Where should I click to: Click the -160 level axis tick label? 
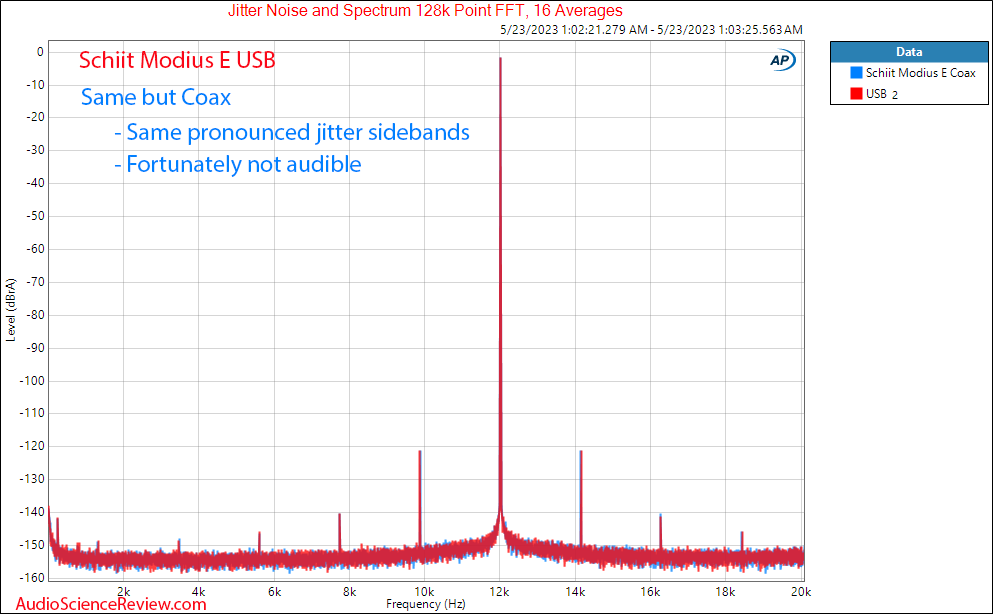32,577
